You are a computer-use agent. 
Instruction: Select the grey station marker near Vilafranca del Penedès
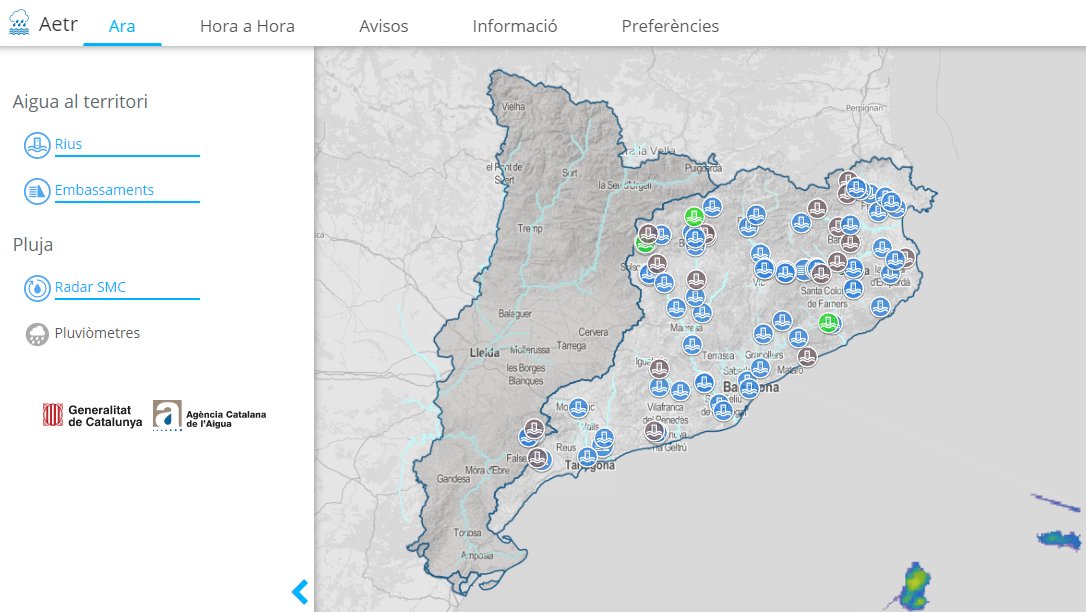(x=655, y=430)
